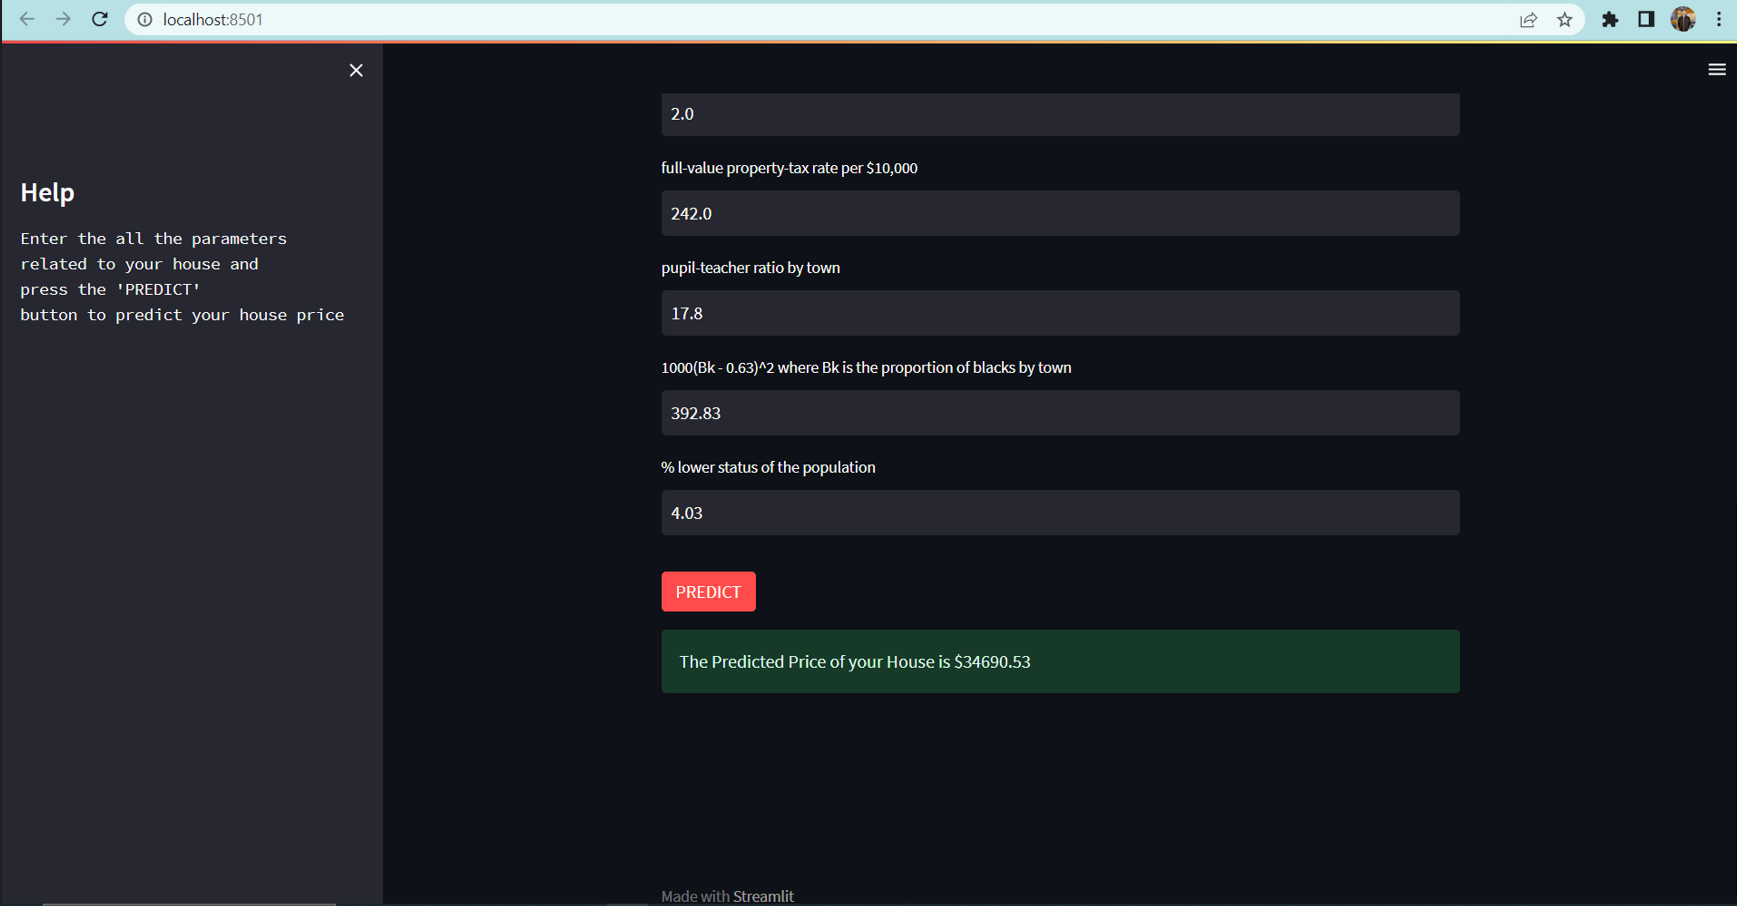The height and width of the screenshot is (906, 1737).
Task: Click the share icon in the address bar
Action: tap(1528, 19)
